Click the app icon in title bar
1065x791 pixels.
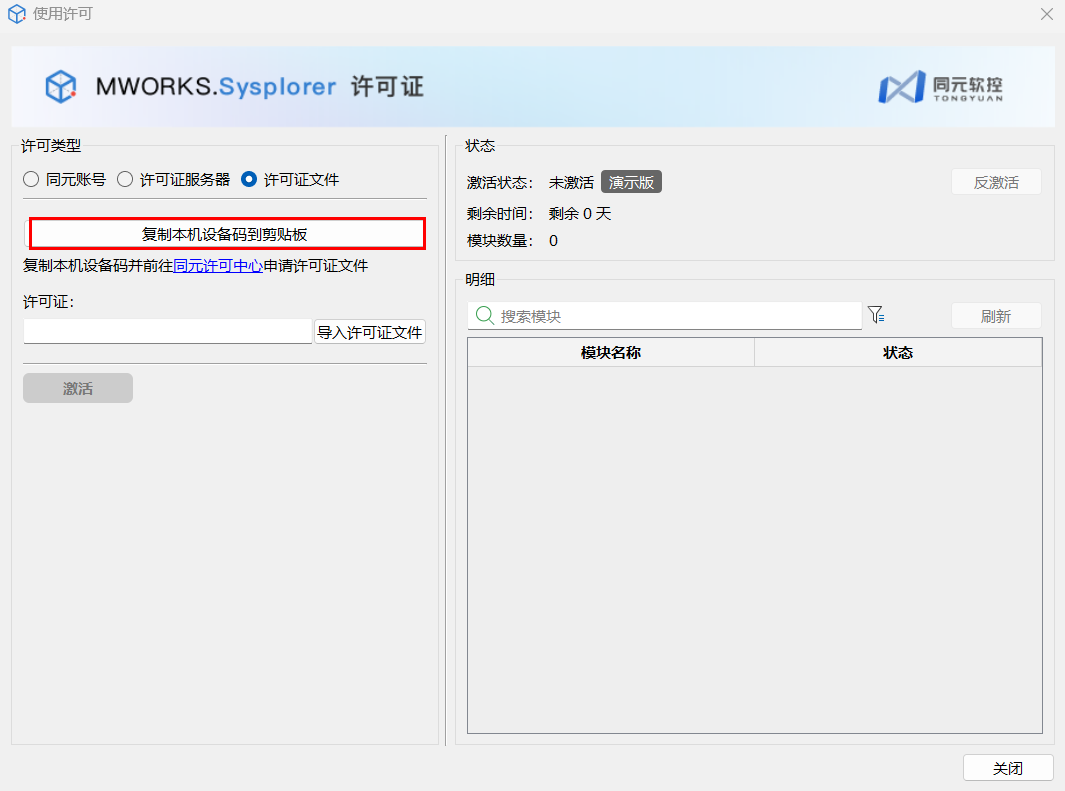pos(16,14)
